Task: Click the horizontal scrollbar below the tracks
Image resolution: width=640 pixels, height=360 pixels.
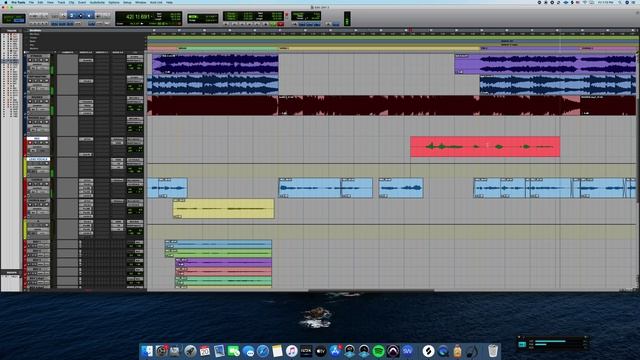Action: (x=371, y=291)
